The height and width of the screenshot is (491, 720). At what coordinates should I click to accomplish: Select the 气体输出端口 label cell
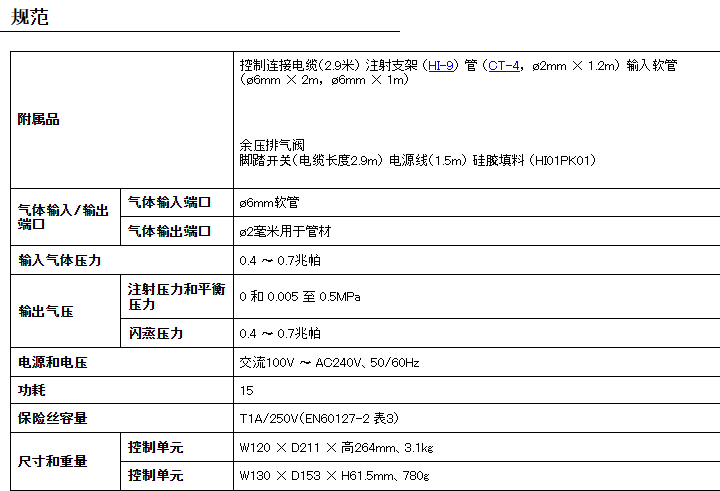170,231
